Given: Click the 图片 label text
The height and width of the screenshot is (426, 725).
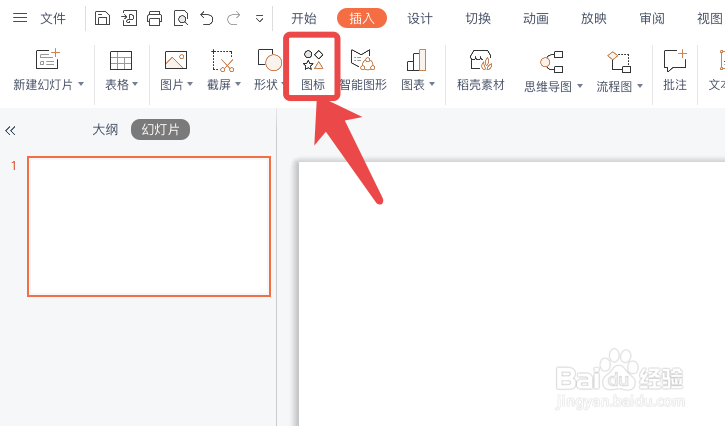Looking at the screenshot, I should 172,85.
